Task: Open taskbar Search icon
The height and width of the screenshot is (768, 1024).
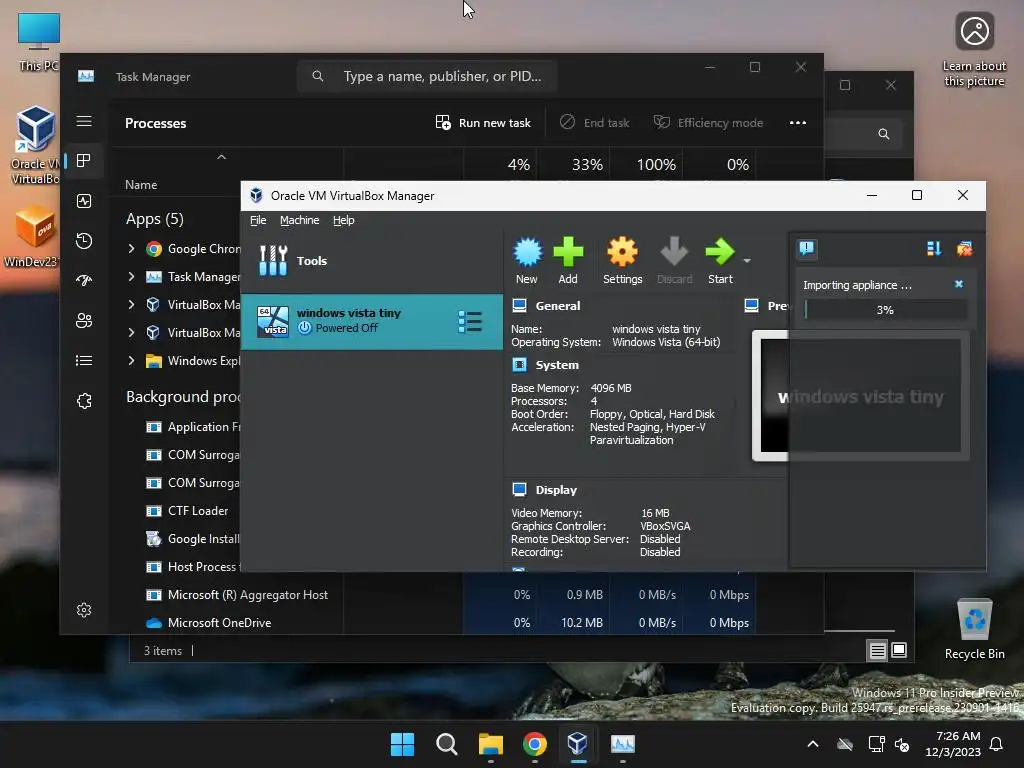Action: [447, 744]
